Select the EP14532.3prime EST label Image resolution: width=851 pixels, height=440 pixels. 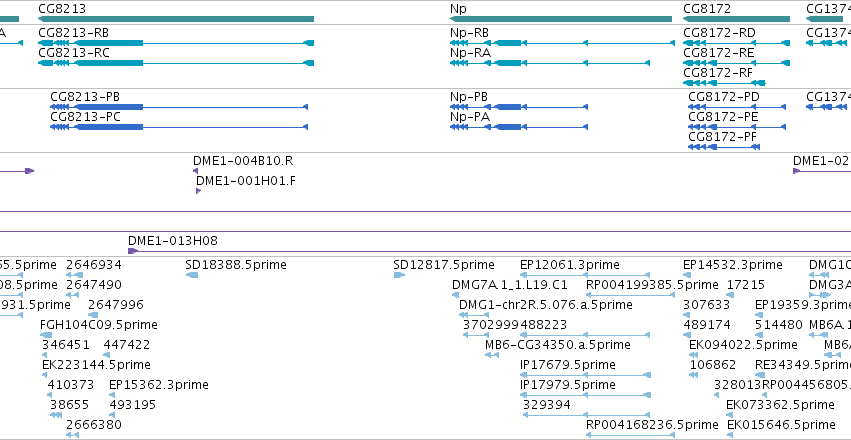[x=733, y=265]
